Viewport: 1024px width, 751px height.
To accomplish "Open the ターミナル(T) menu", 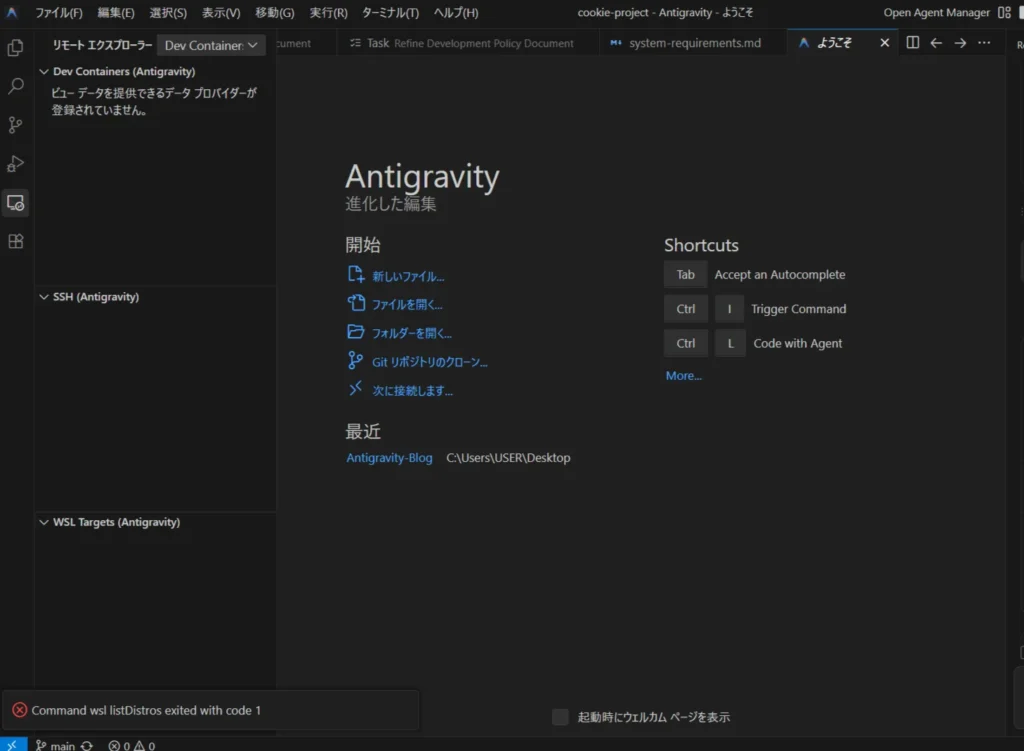I will click(x=390, y=12).
